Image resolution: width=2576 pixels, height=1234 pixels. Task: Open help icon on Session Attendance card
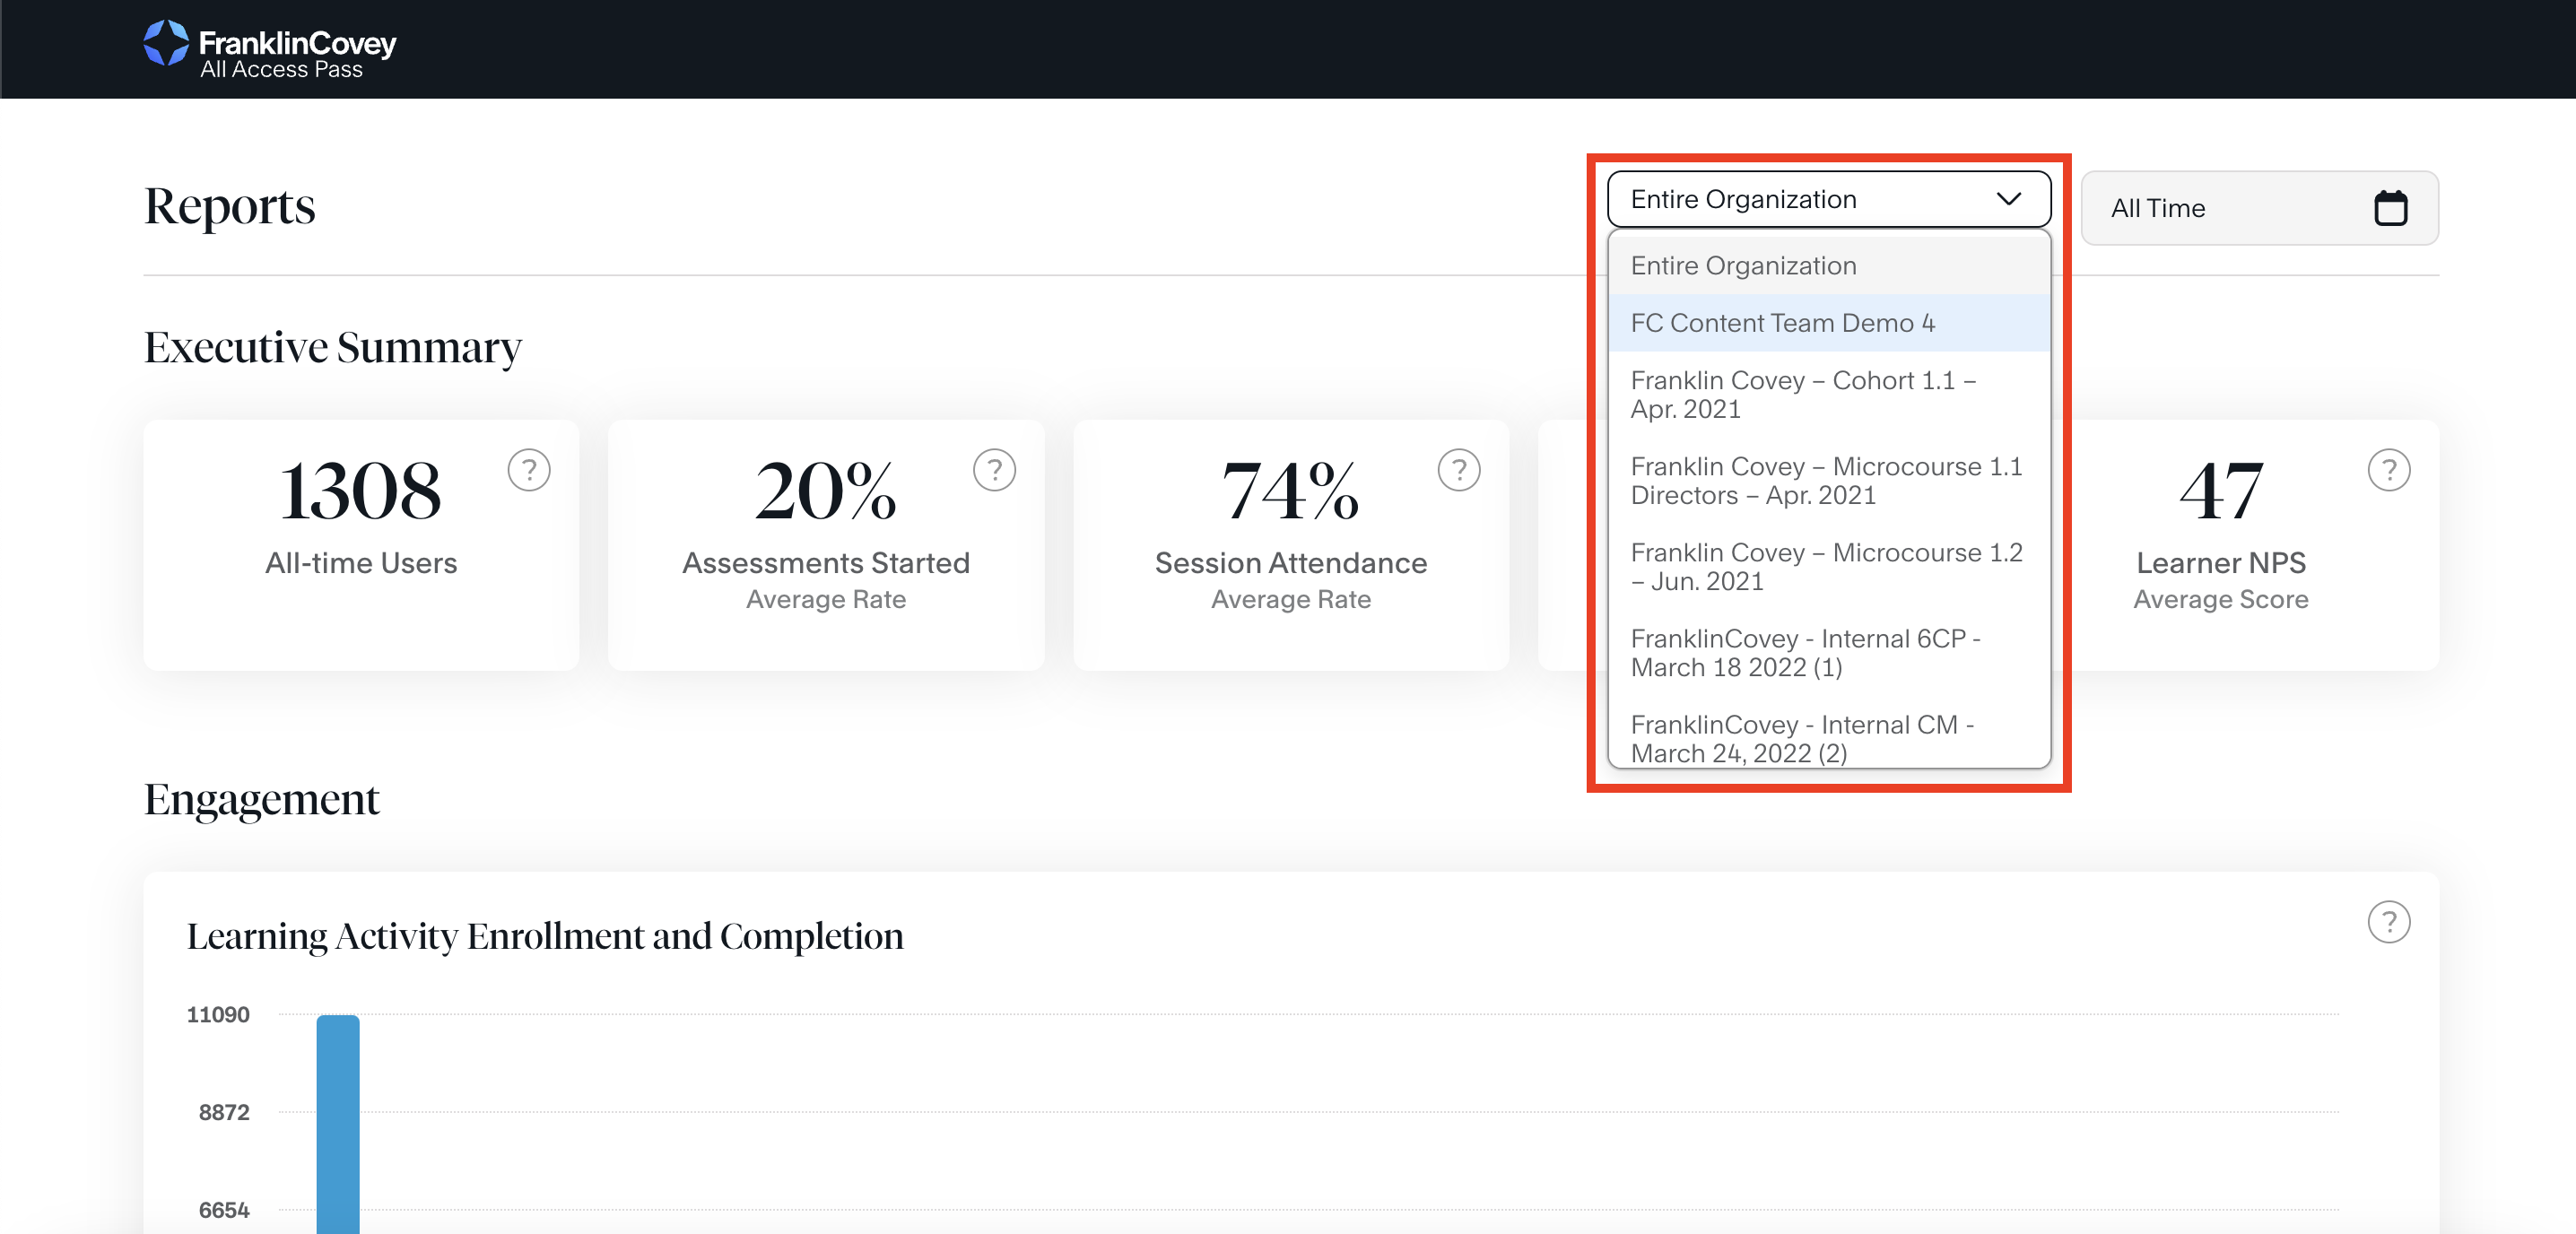[1459, 470]
